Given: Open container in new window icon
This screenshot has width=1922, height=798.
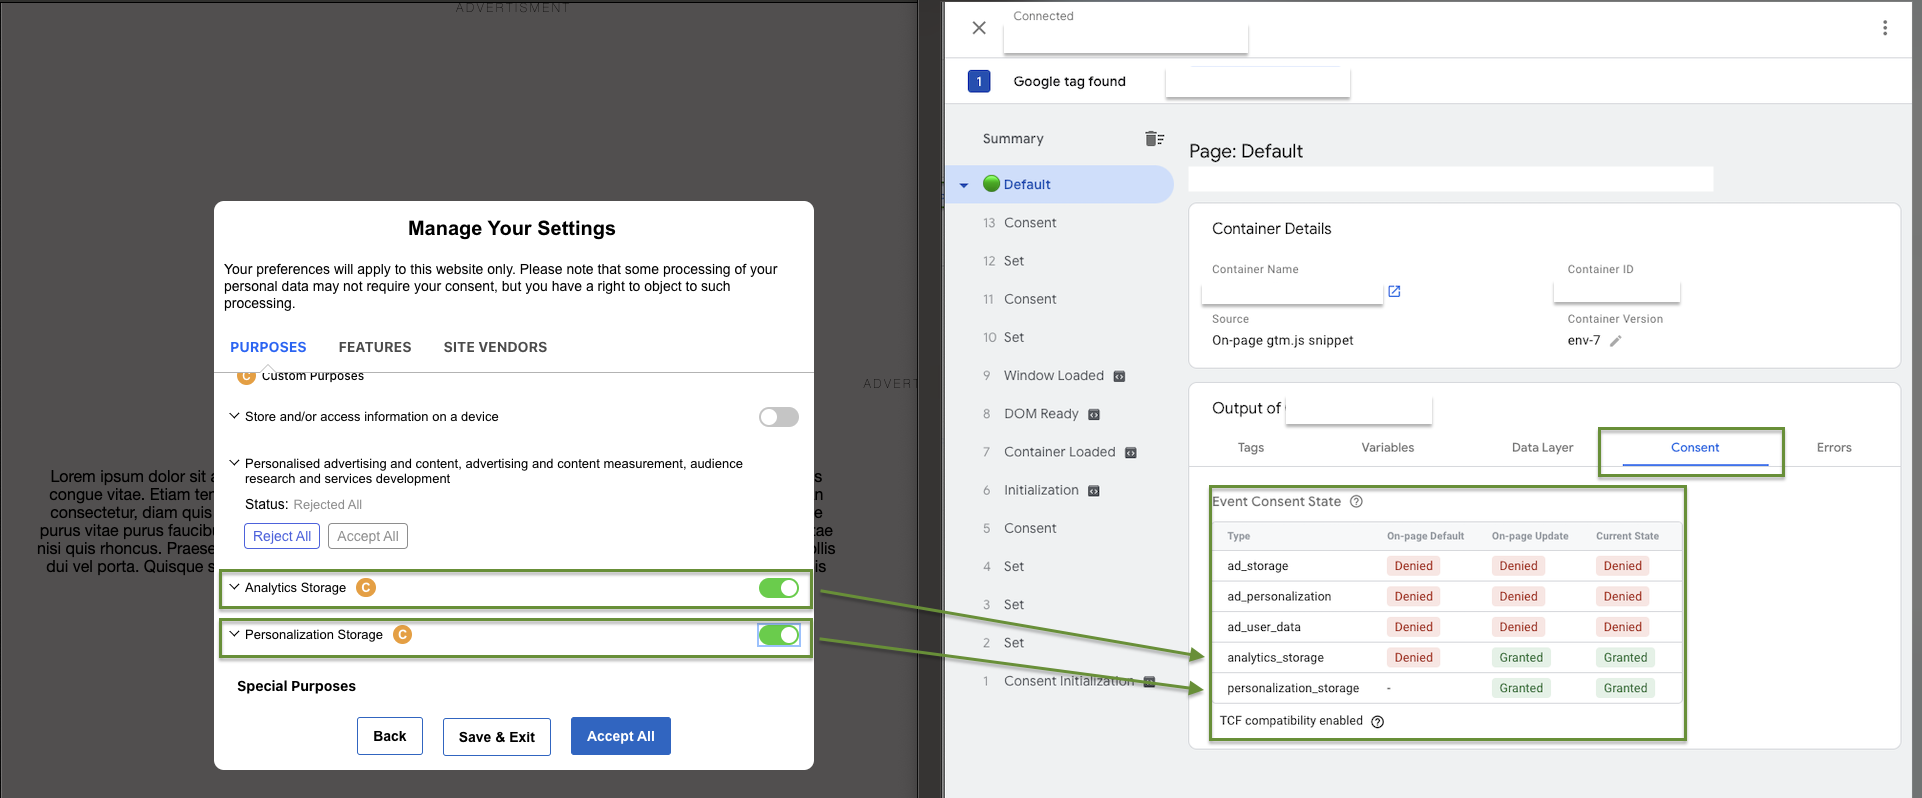Looking at the screenshot, I should pos(1394,291).
